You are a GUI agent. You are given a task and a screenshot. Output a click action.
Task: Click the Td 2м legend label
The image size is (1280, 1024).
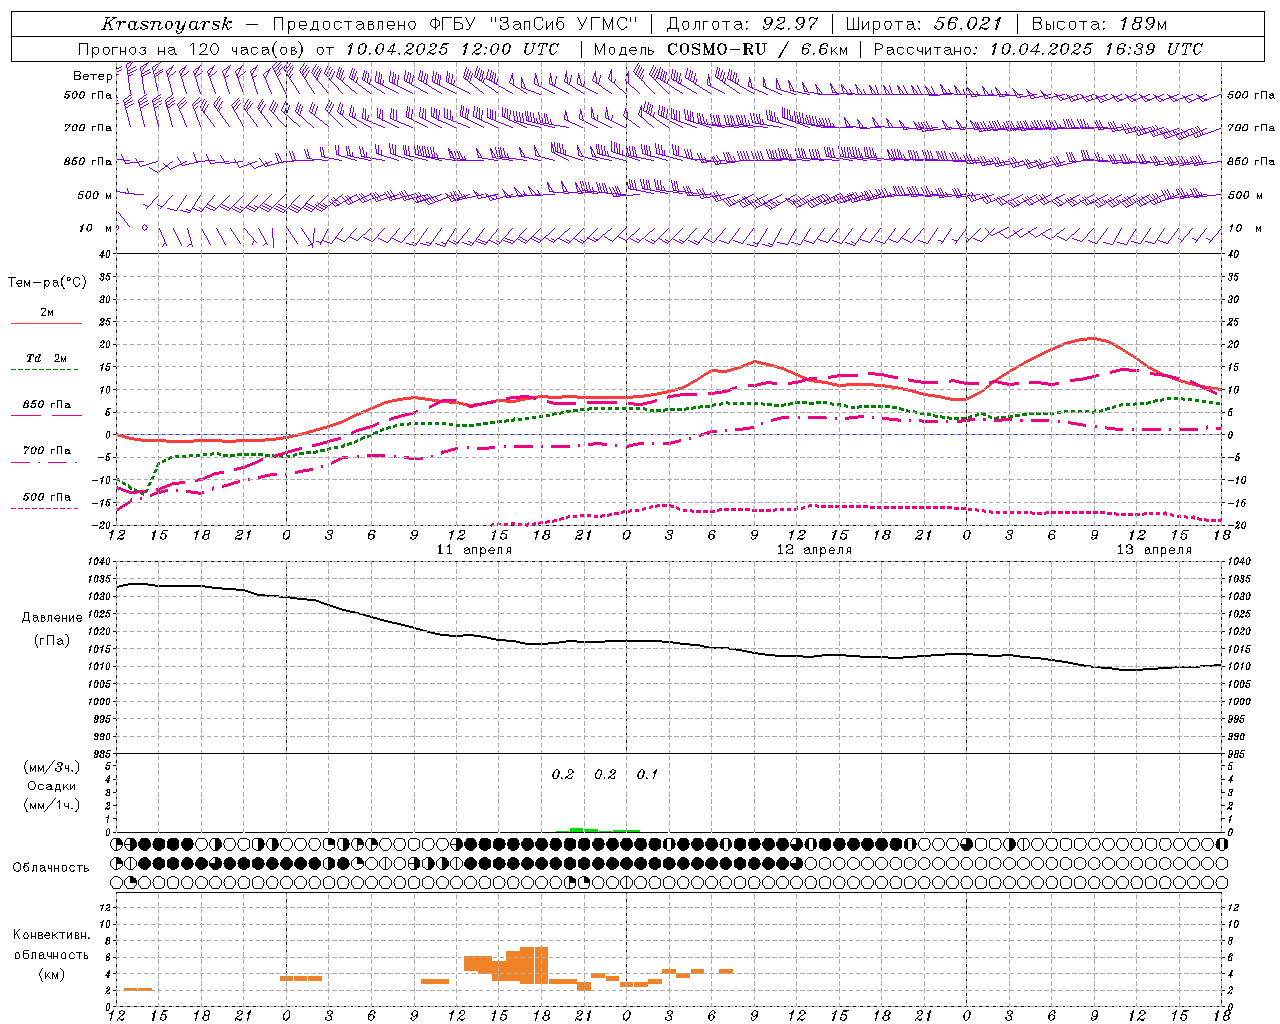tap(47, 358)
